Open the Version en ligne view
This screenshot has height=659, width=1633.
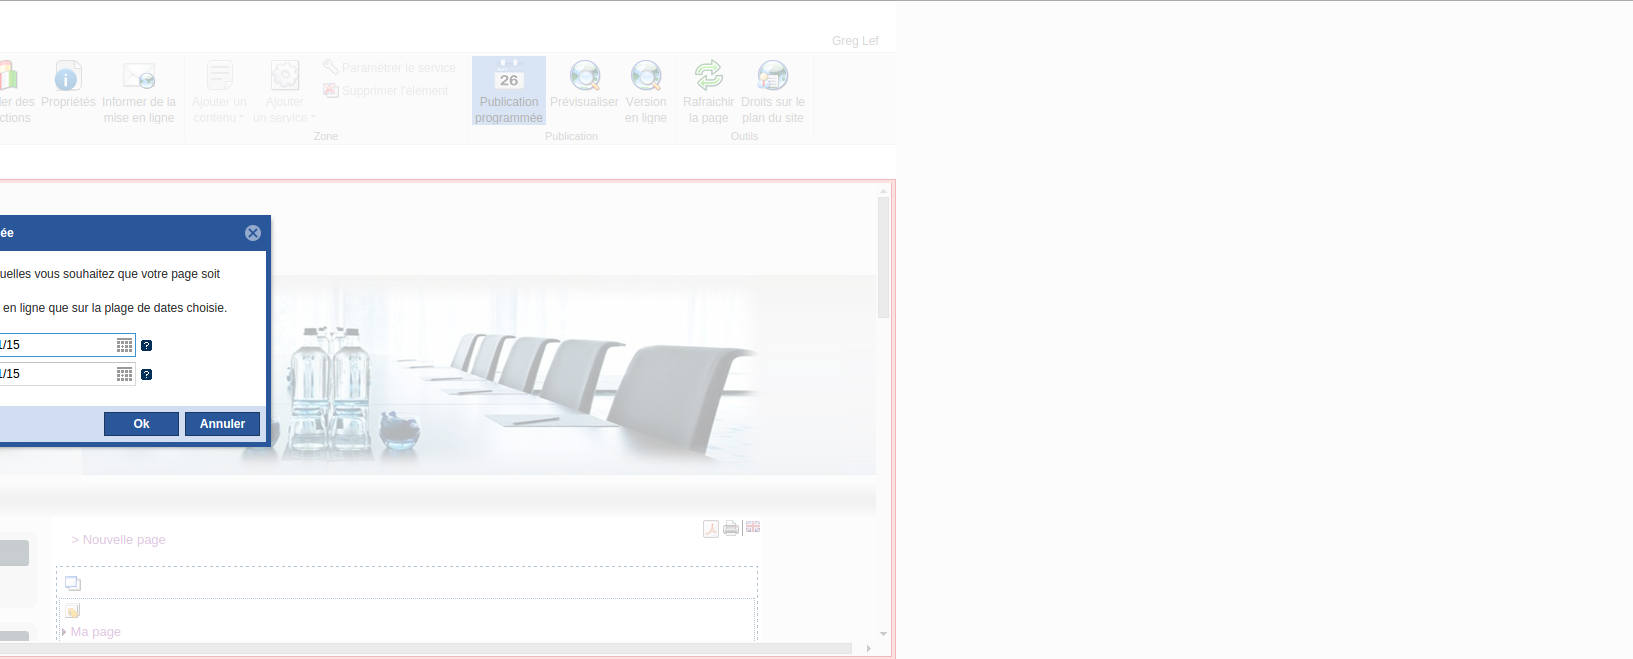(x=645, y=90)
